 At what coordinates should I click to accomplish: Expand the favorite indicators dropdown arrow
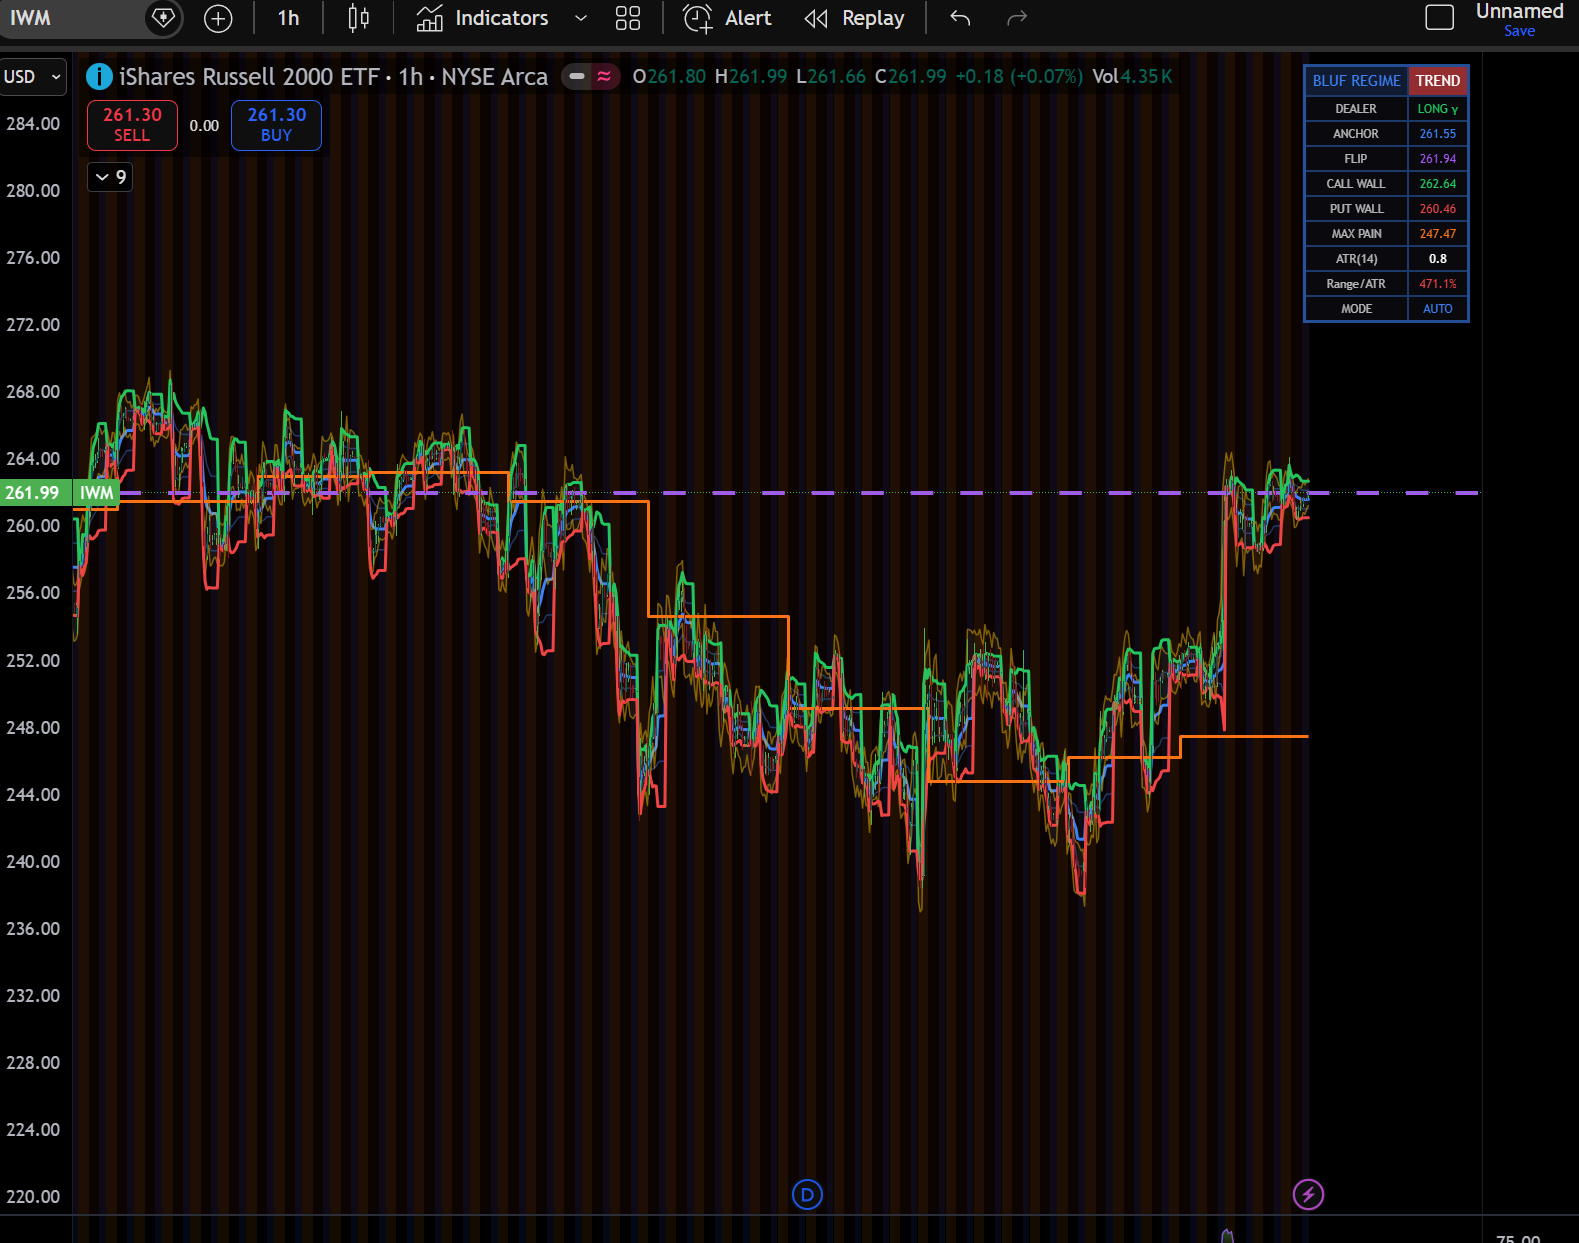tap(581, 18)
